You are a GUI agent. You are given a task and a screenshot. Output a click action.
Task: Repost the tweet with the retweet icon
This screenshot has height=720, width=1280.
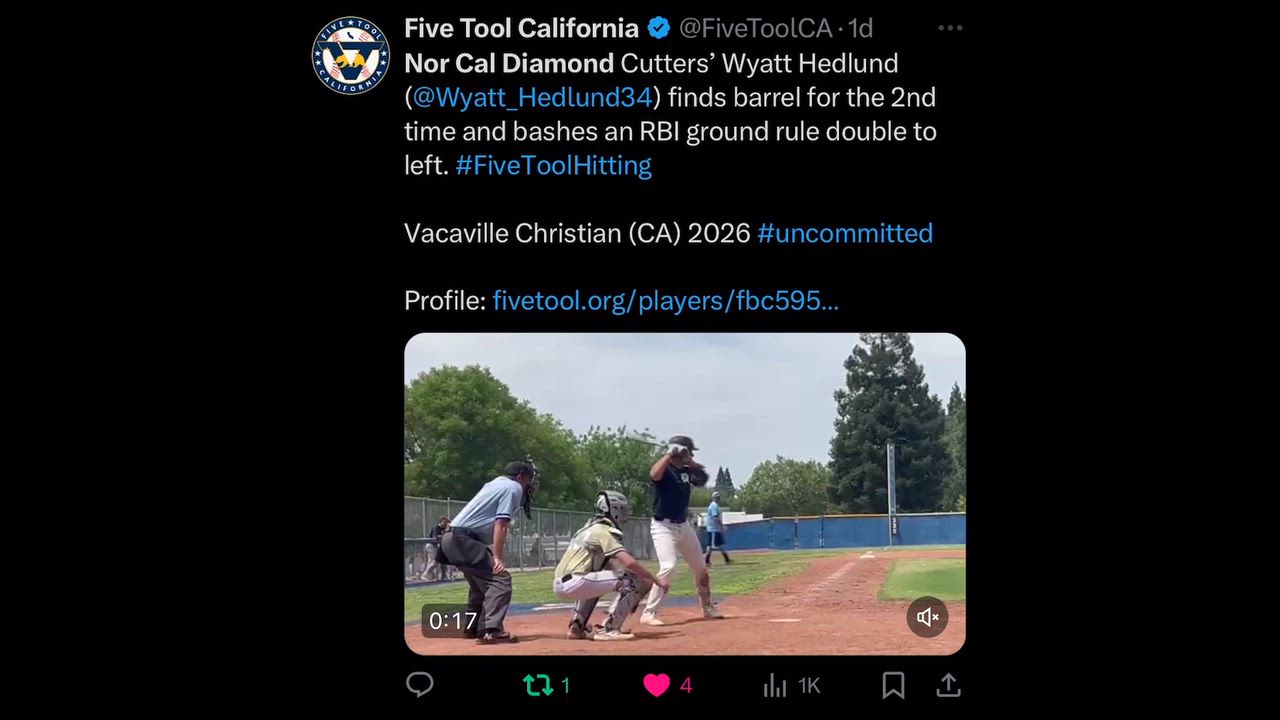point(538,685)
